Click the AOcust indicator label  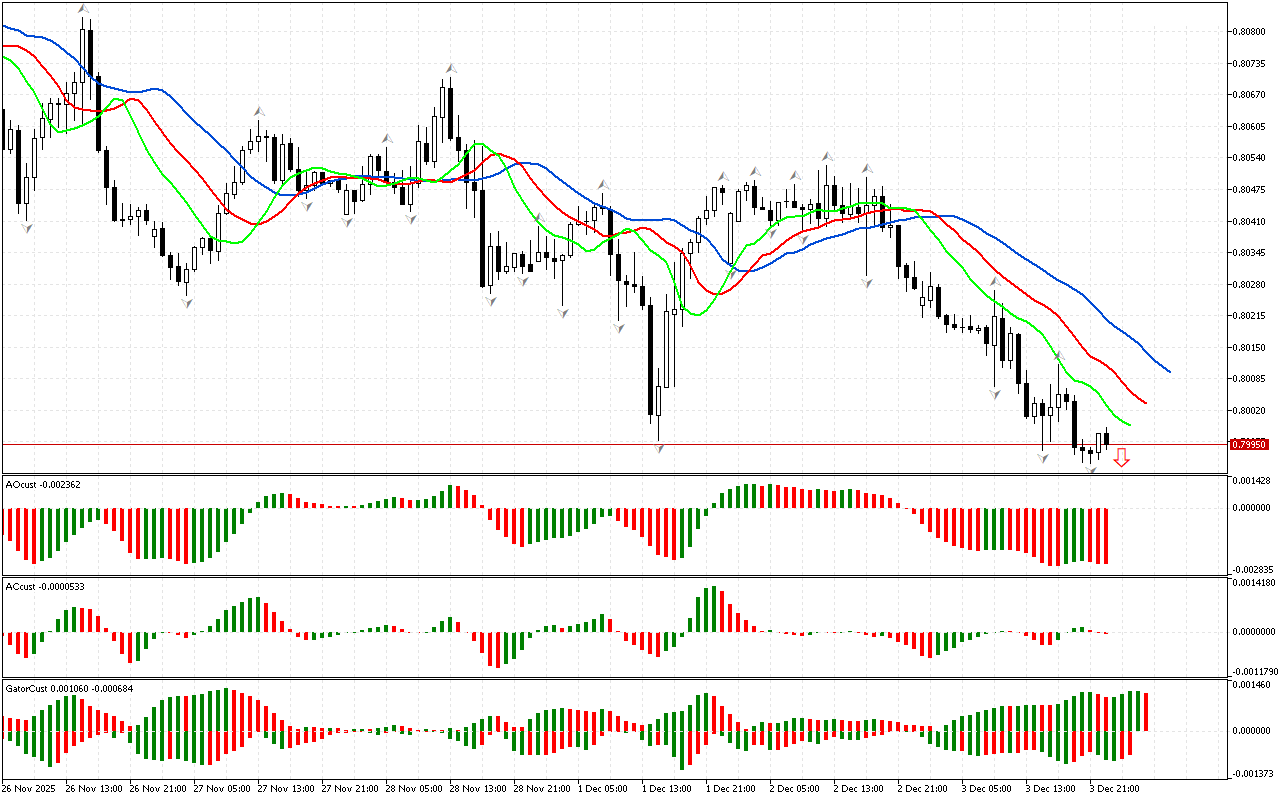[x=43, y=484]
